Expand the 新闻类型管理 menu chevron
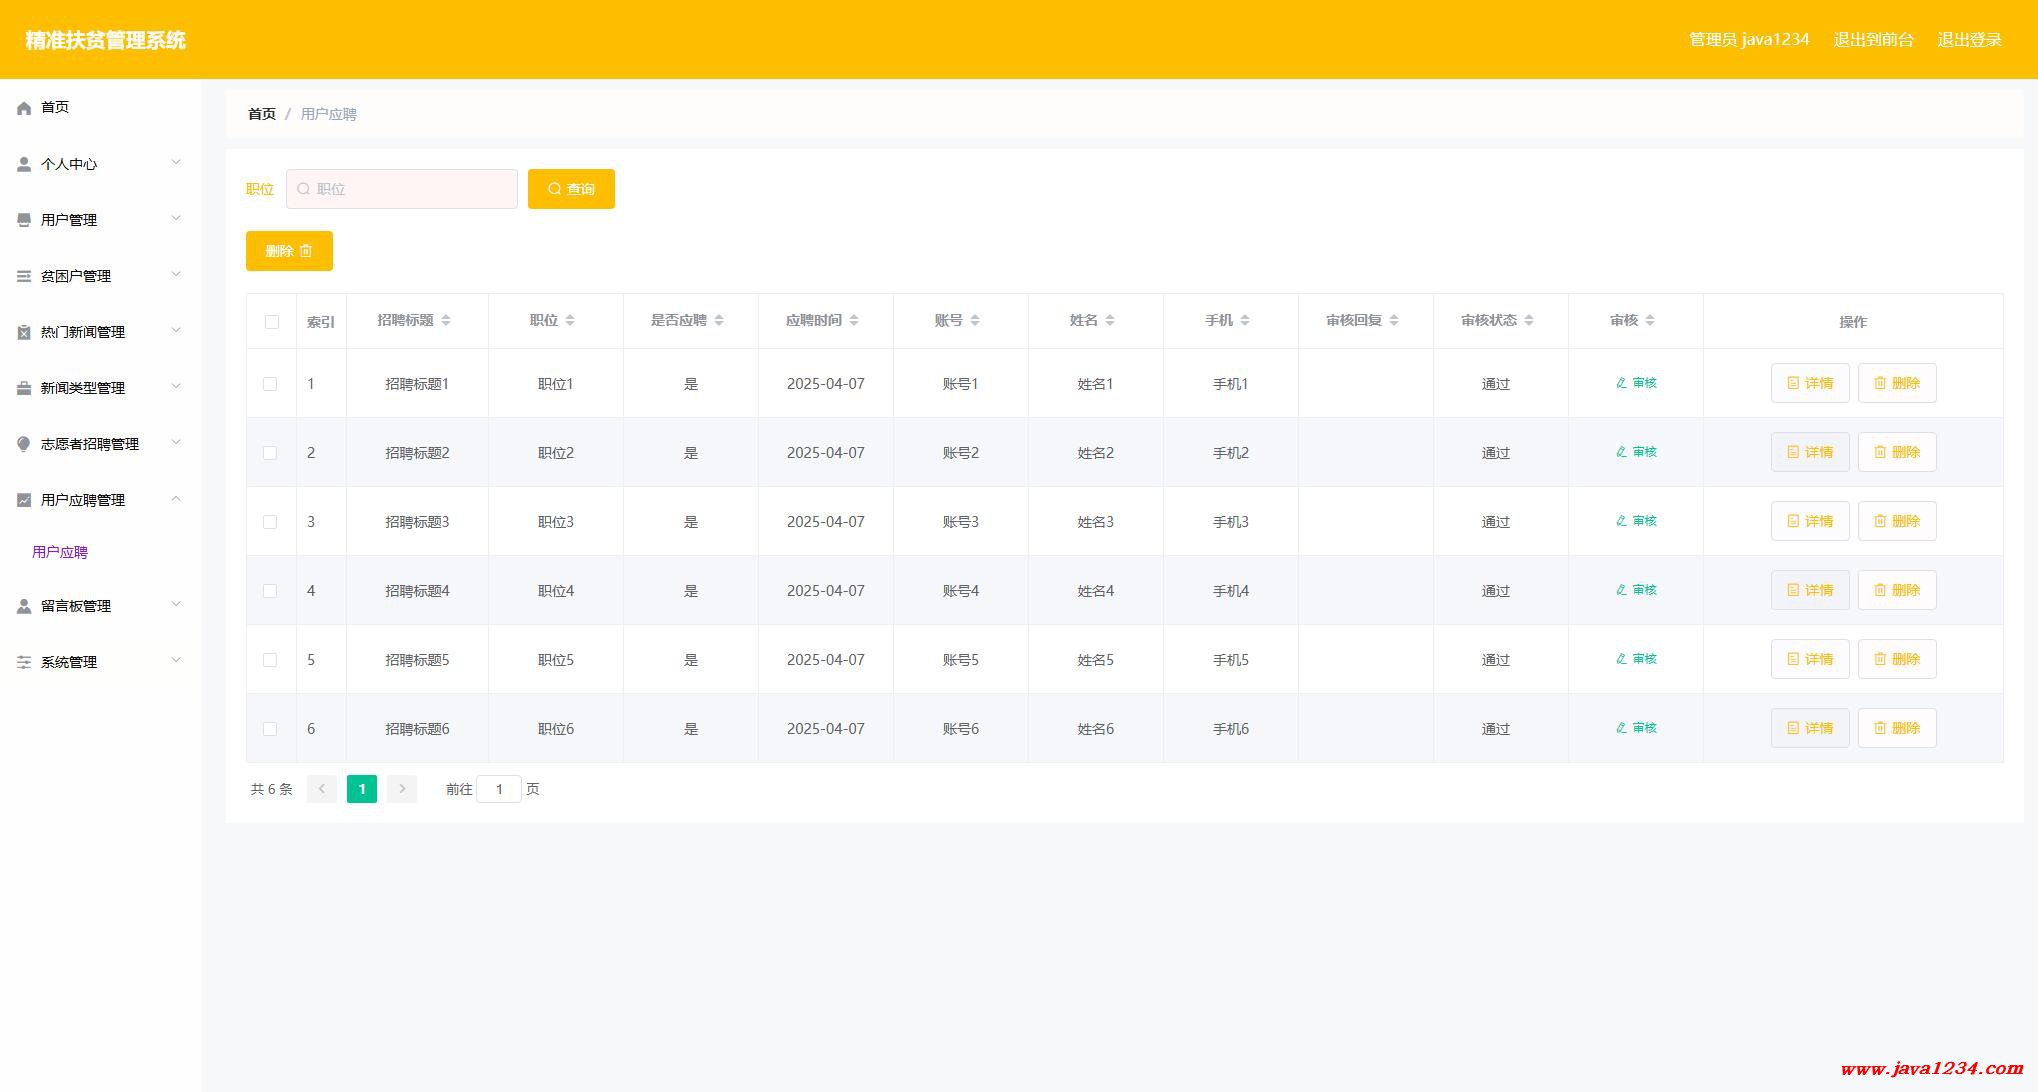This screenshot has width=2038, height=1092. (x=176, y=387)
